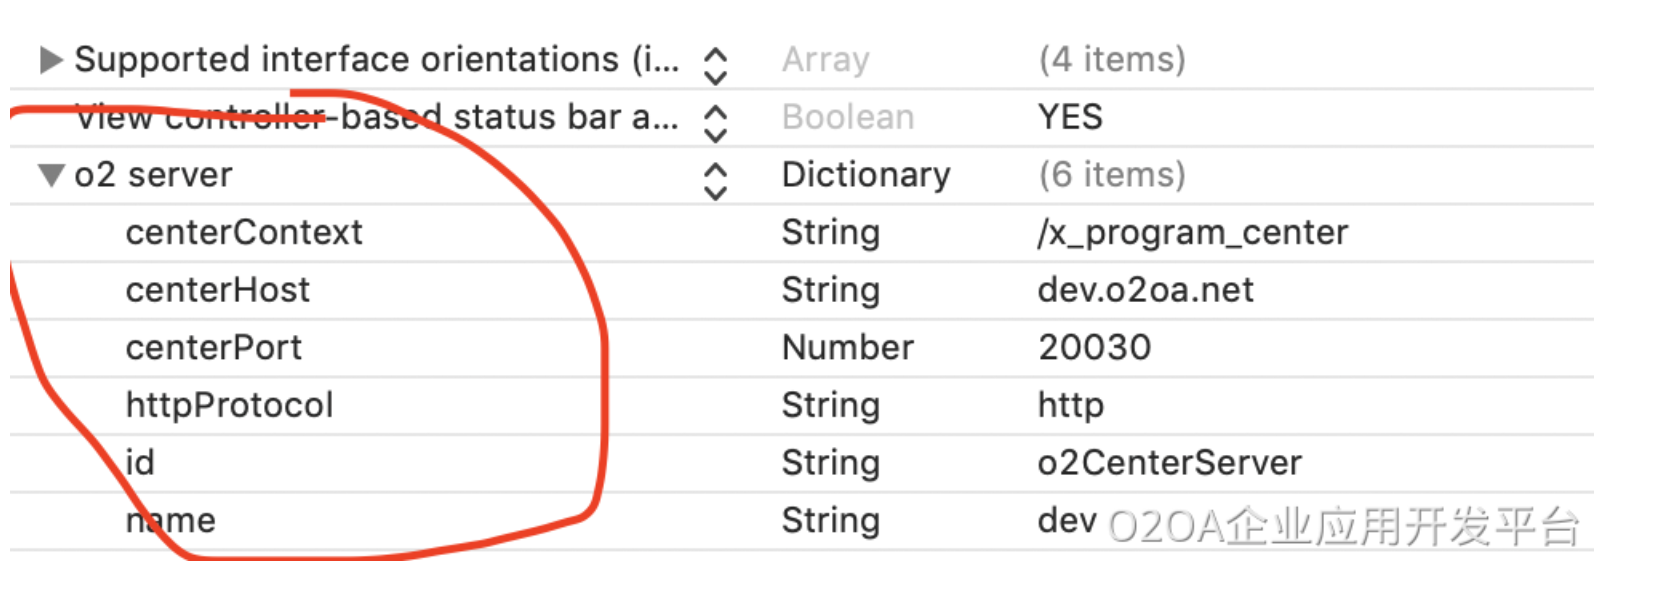This screenshot has width=1668, height=592.
Task: Click the 20030 port value
Action: point(1095,348)
